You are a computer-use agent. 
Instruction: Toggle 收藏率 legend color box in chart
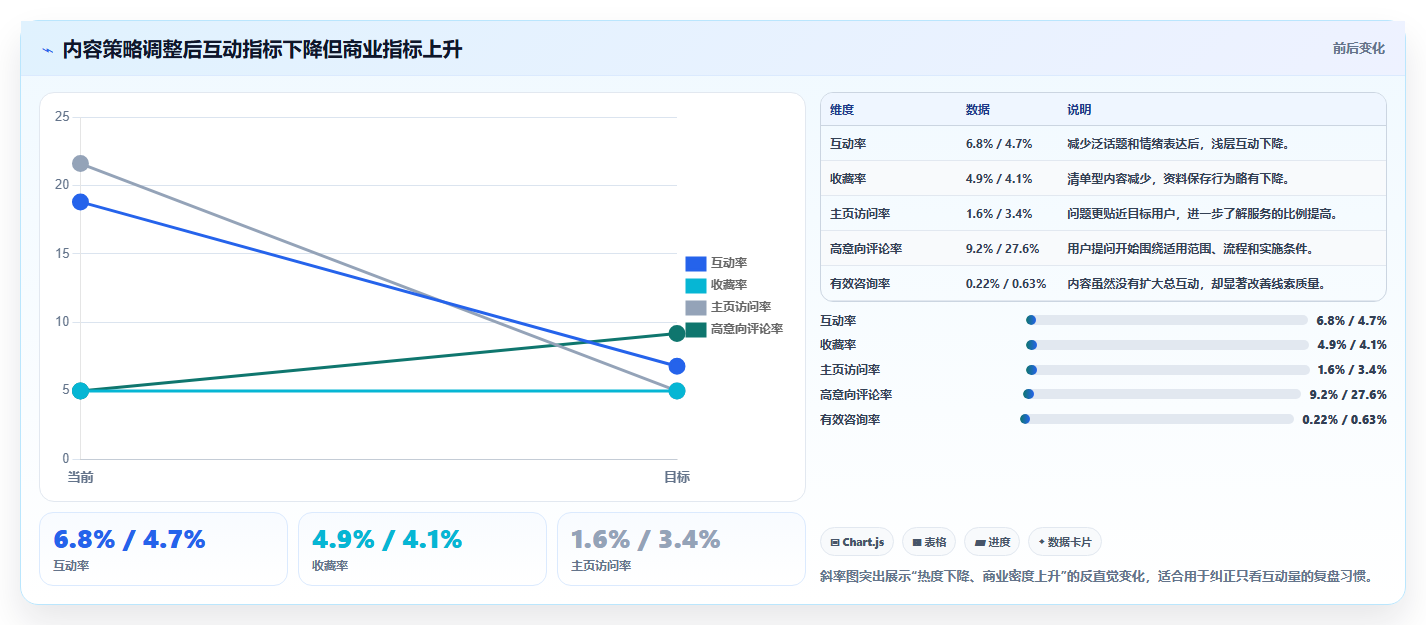[696, 285]
